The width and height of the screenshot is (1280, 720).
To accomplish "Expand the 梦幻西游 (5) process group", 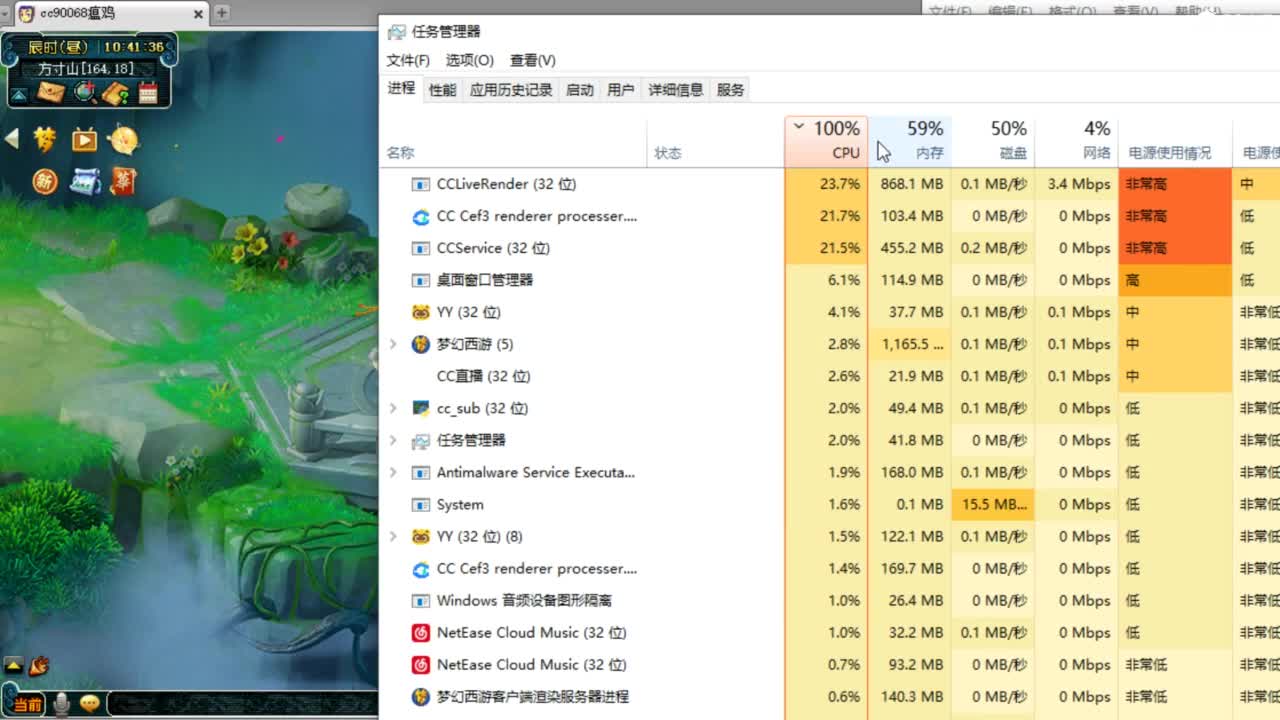I will tap(392, 344).
